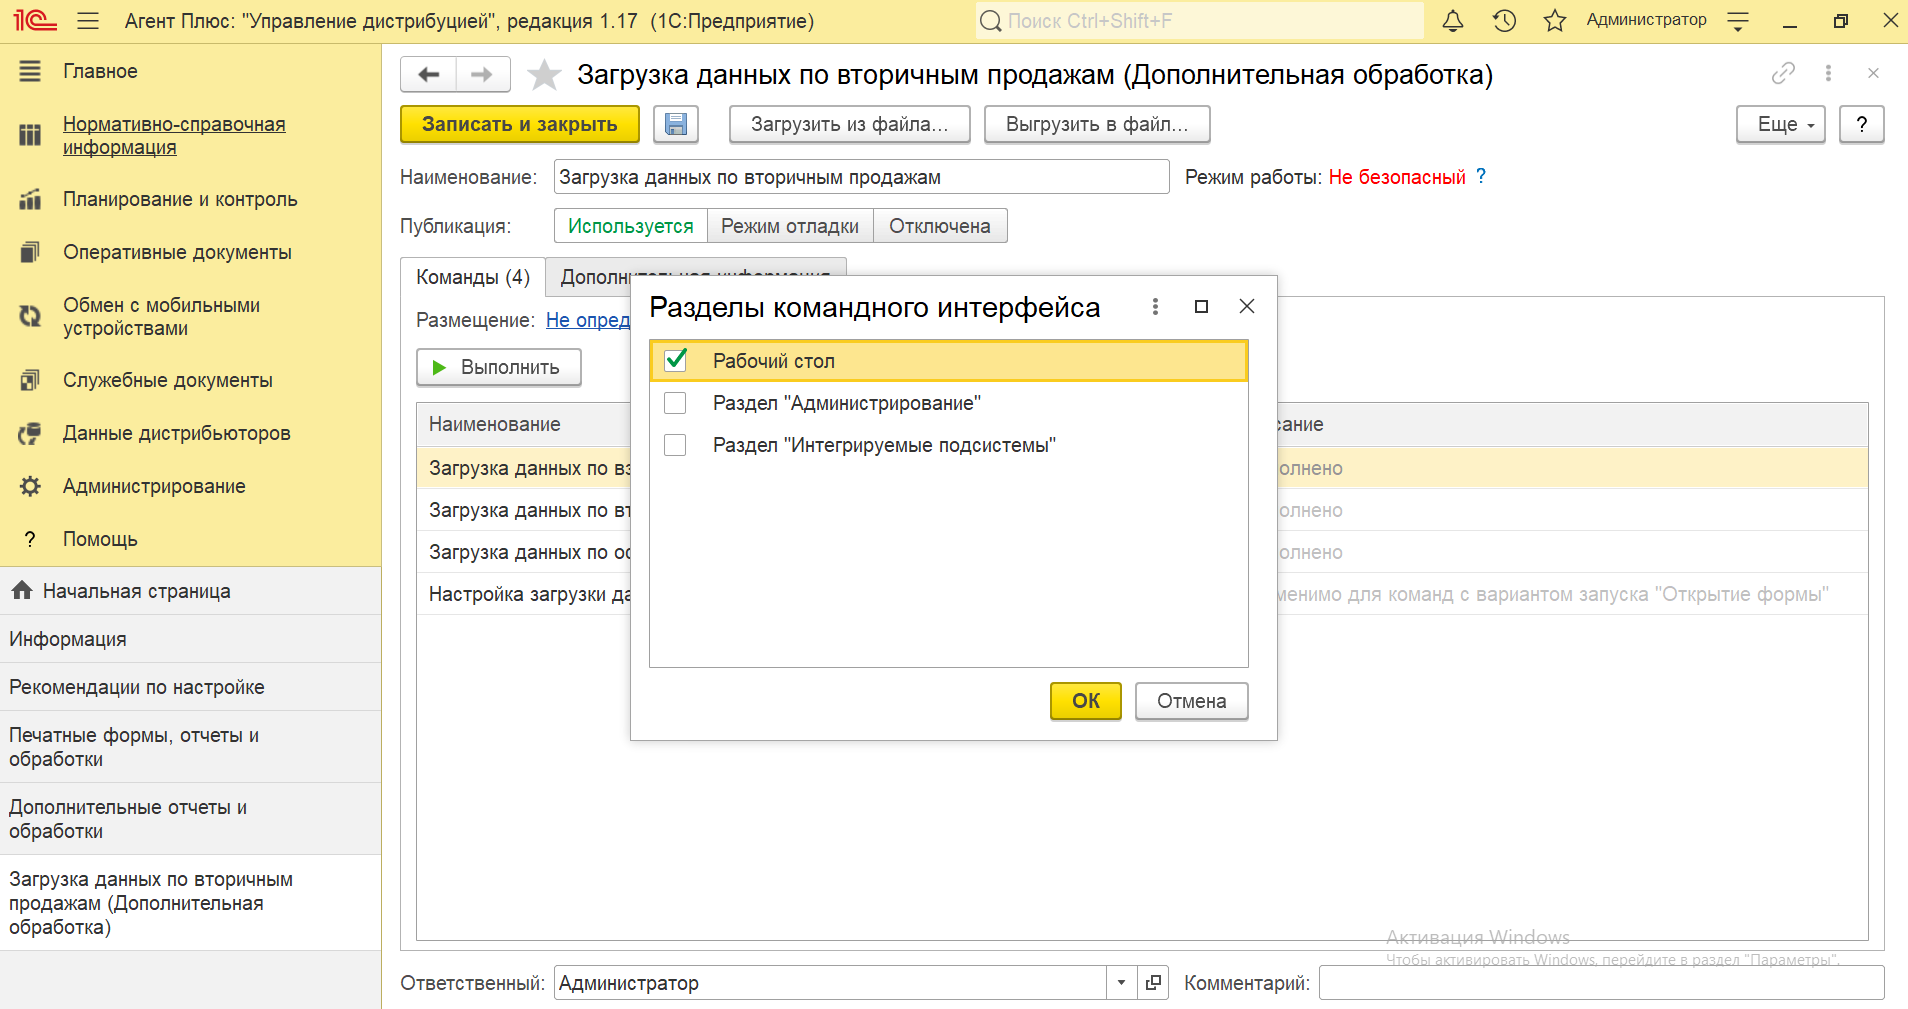Add this form to favorites star
1908x1009 pixels.
pyautogui.click(x=544, y=74)
